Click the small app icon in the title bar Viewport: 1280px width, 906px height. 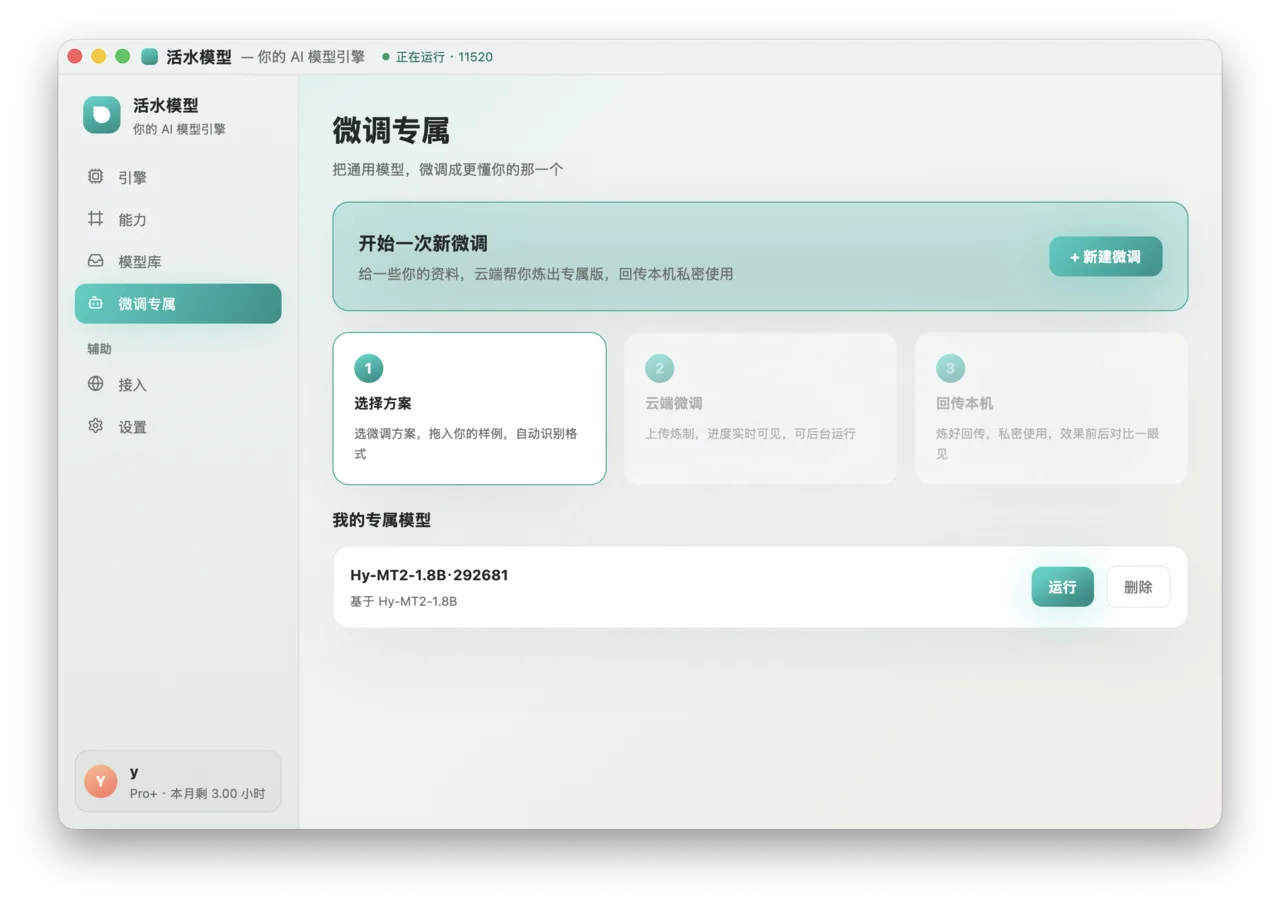[150, 57]
